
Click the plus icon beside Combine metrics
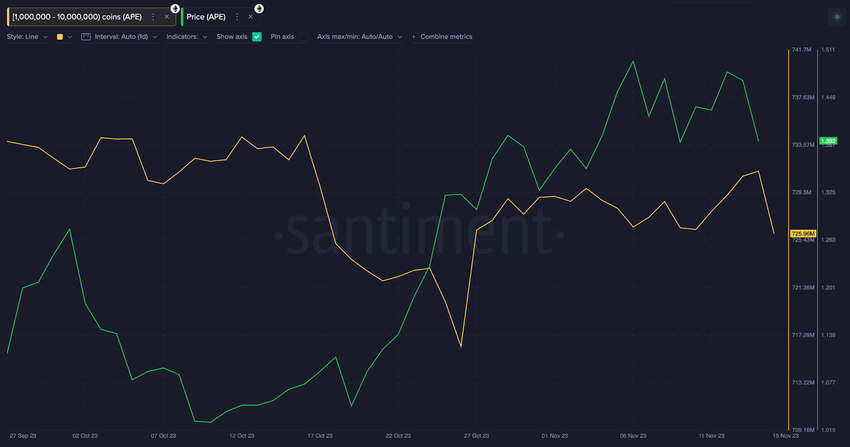pos(414,37)
